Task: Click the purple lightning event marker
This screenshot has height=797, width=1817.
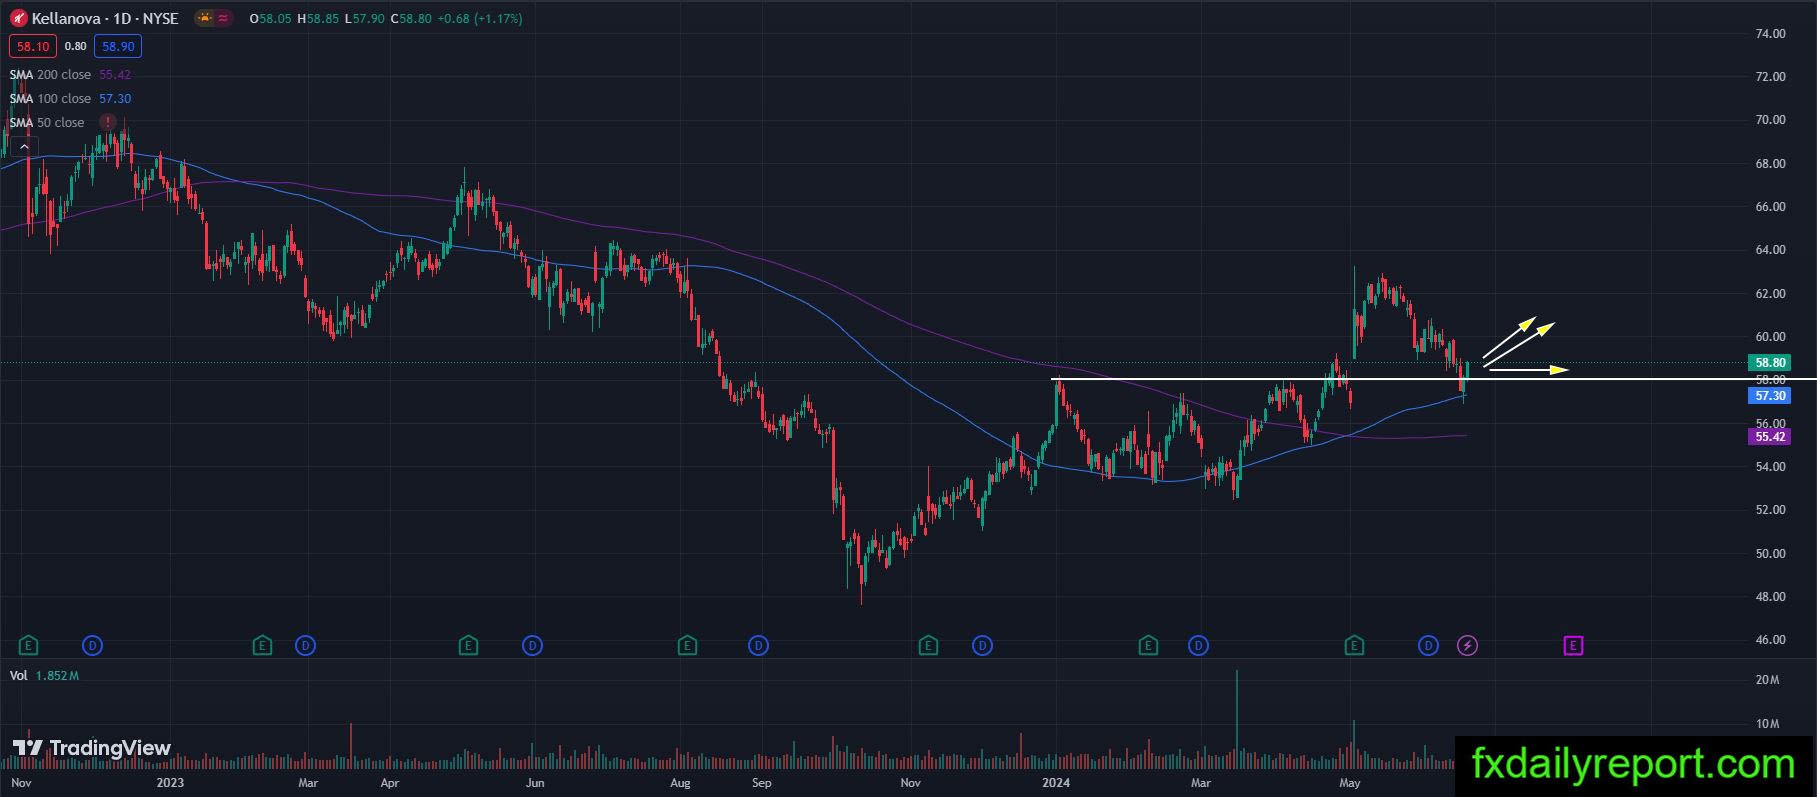Action: pos(1467,646)
